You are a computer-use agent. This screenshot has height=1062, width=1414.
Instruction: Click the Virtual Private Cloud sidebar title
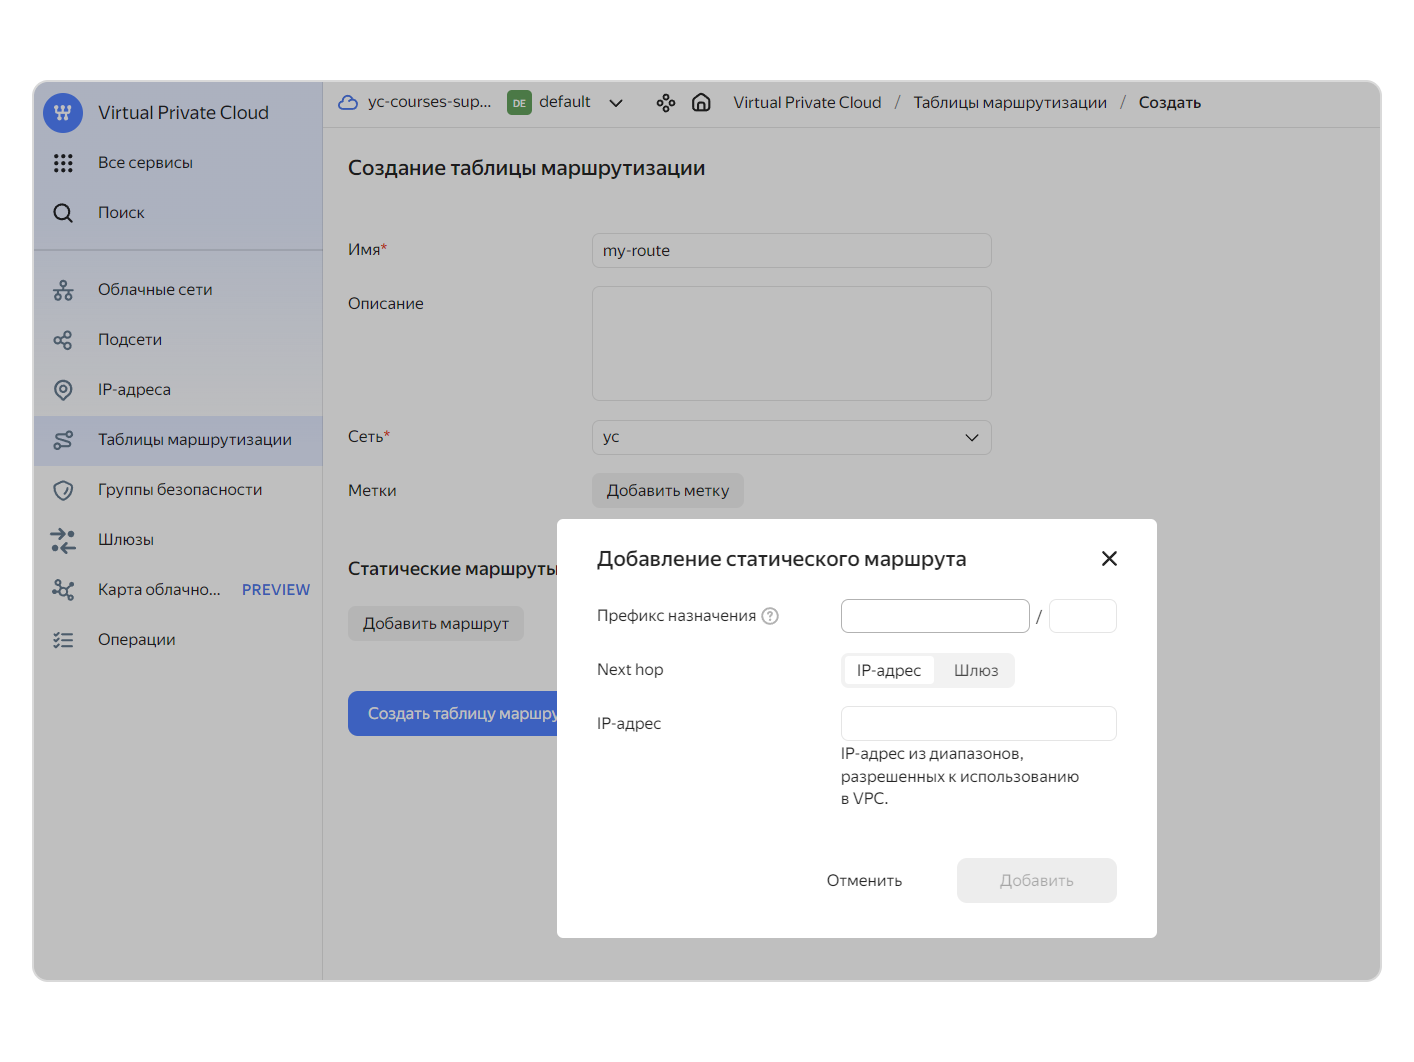[x=184, y=113]
